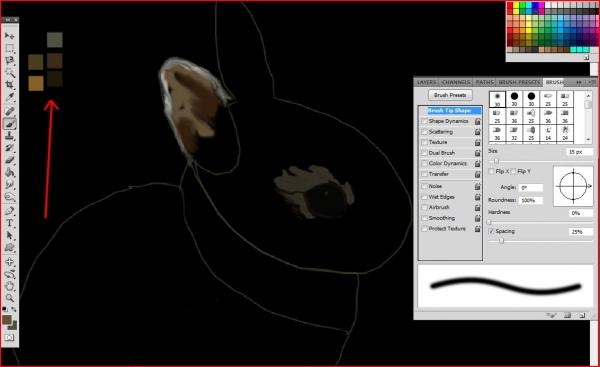Enable Airbrush checkbox
Viewport: 600px width, 367px height.
coord(424,207)
